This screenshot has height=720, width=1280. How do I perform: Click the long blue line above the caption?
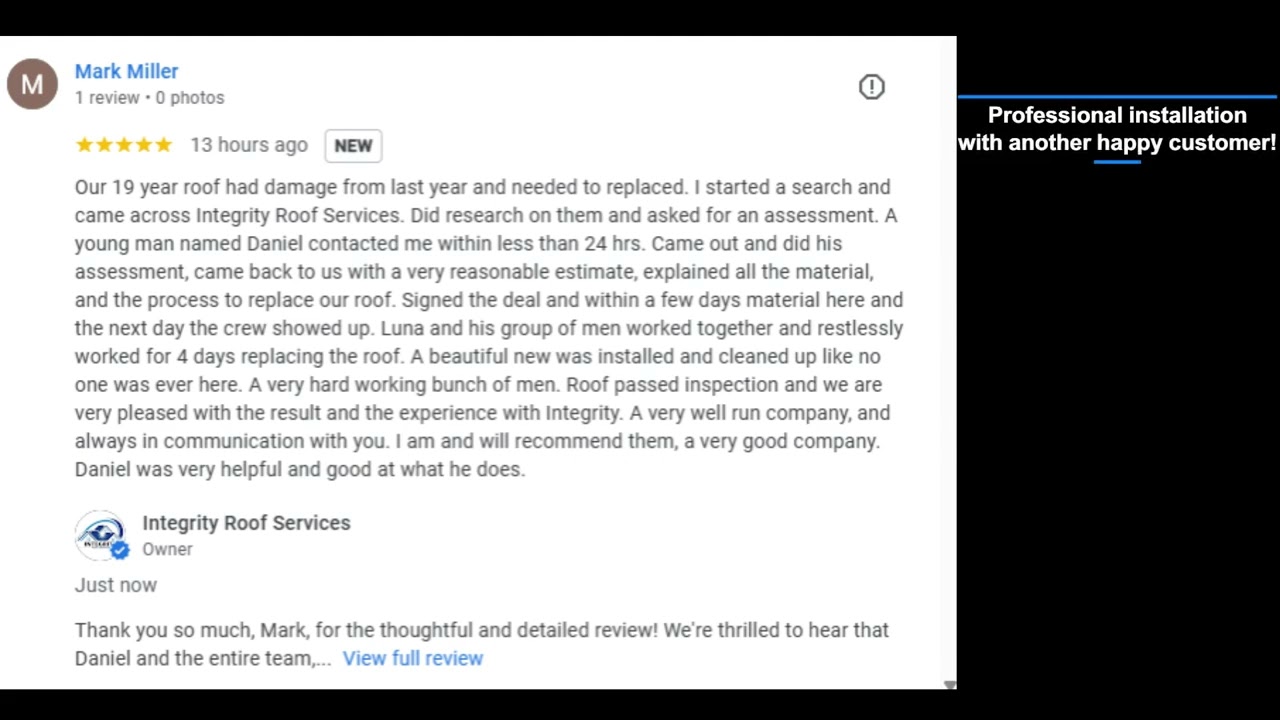coord(1117,97)
